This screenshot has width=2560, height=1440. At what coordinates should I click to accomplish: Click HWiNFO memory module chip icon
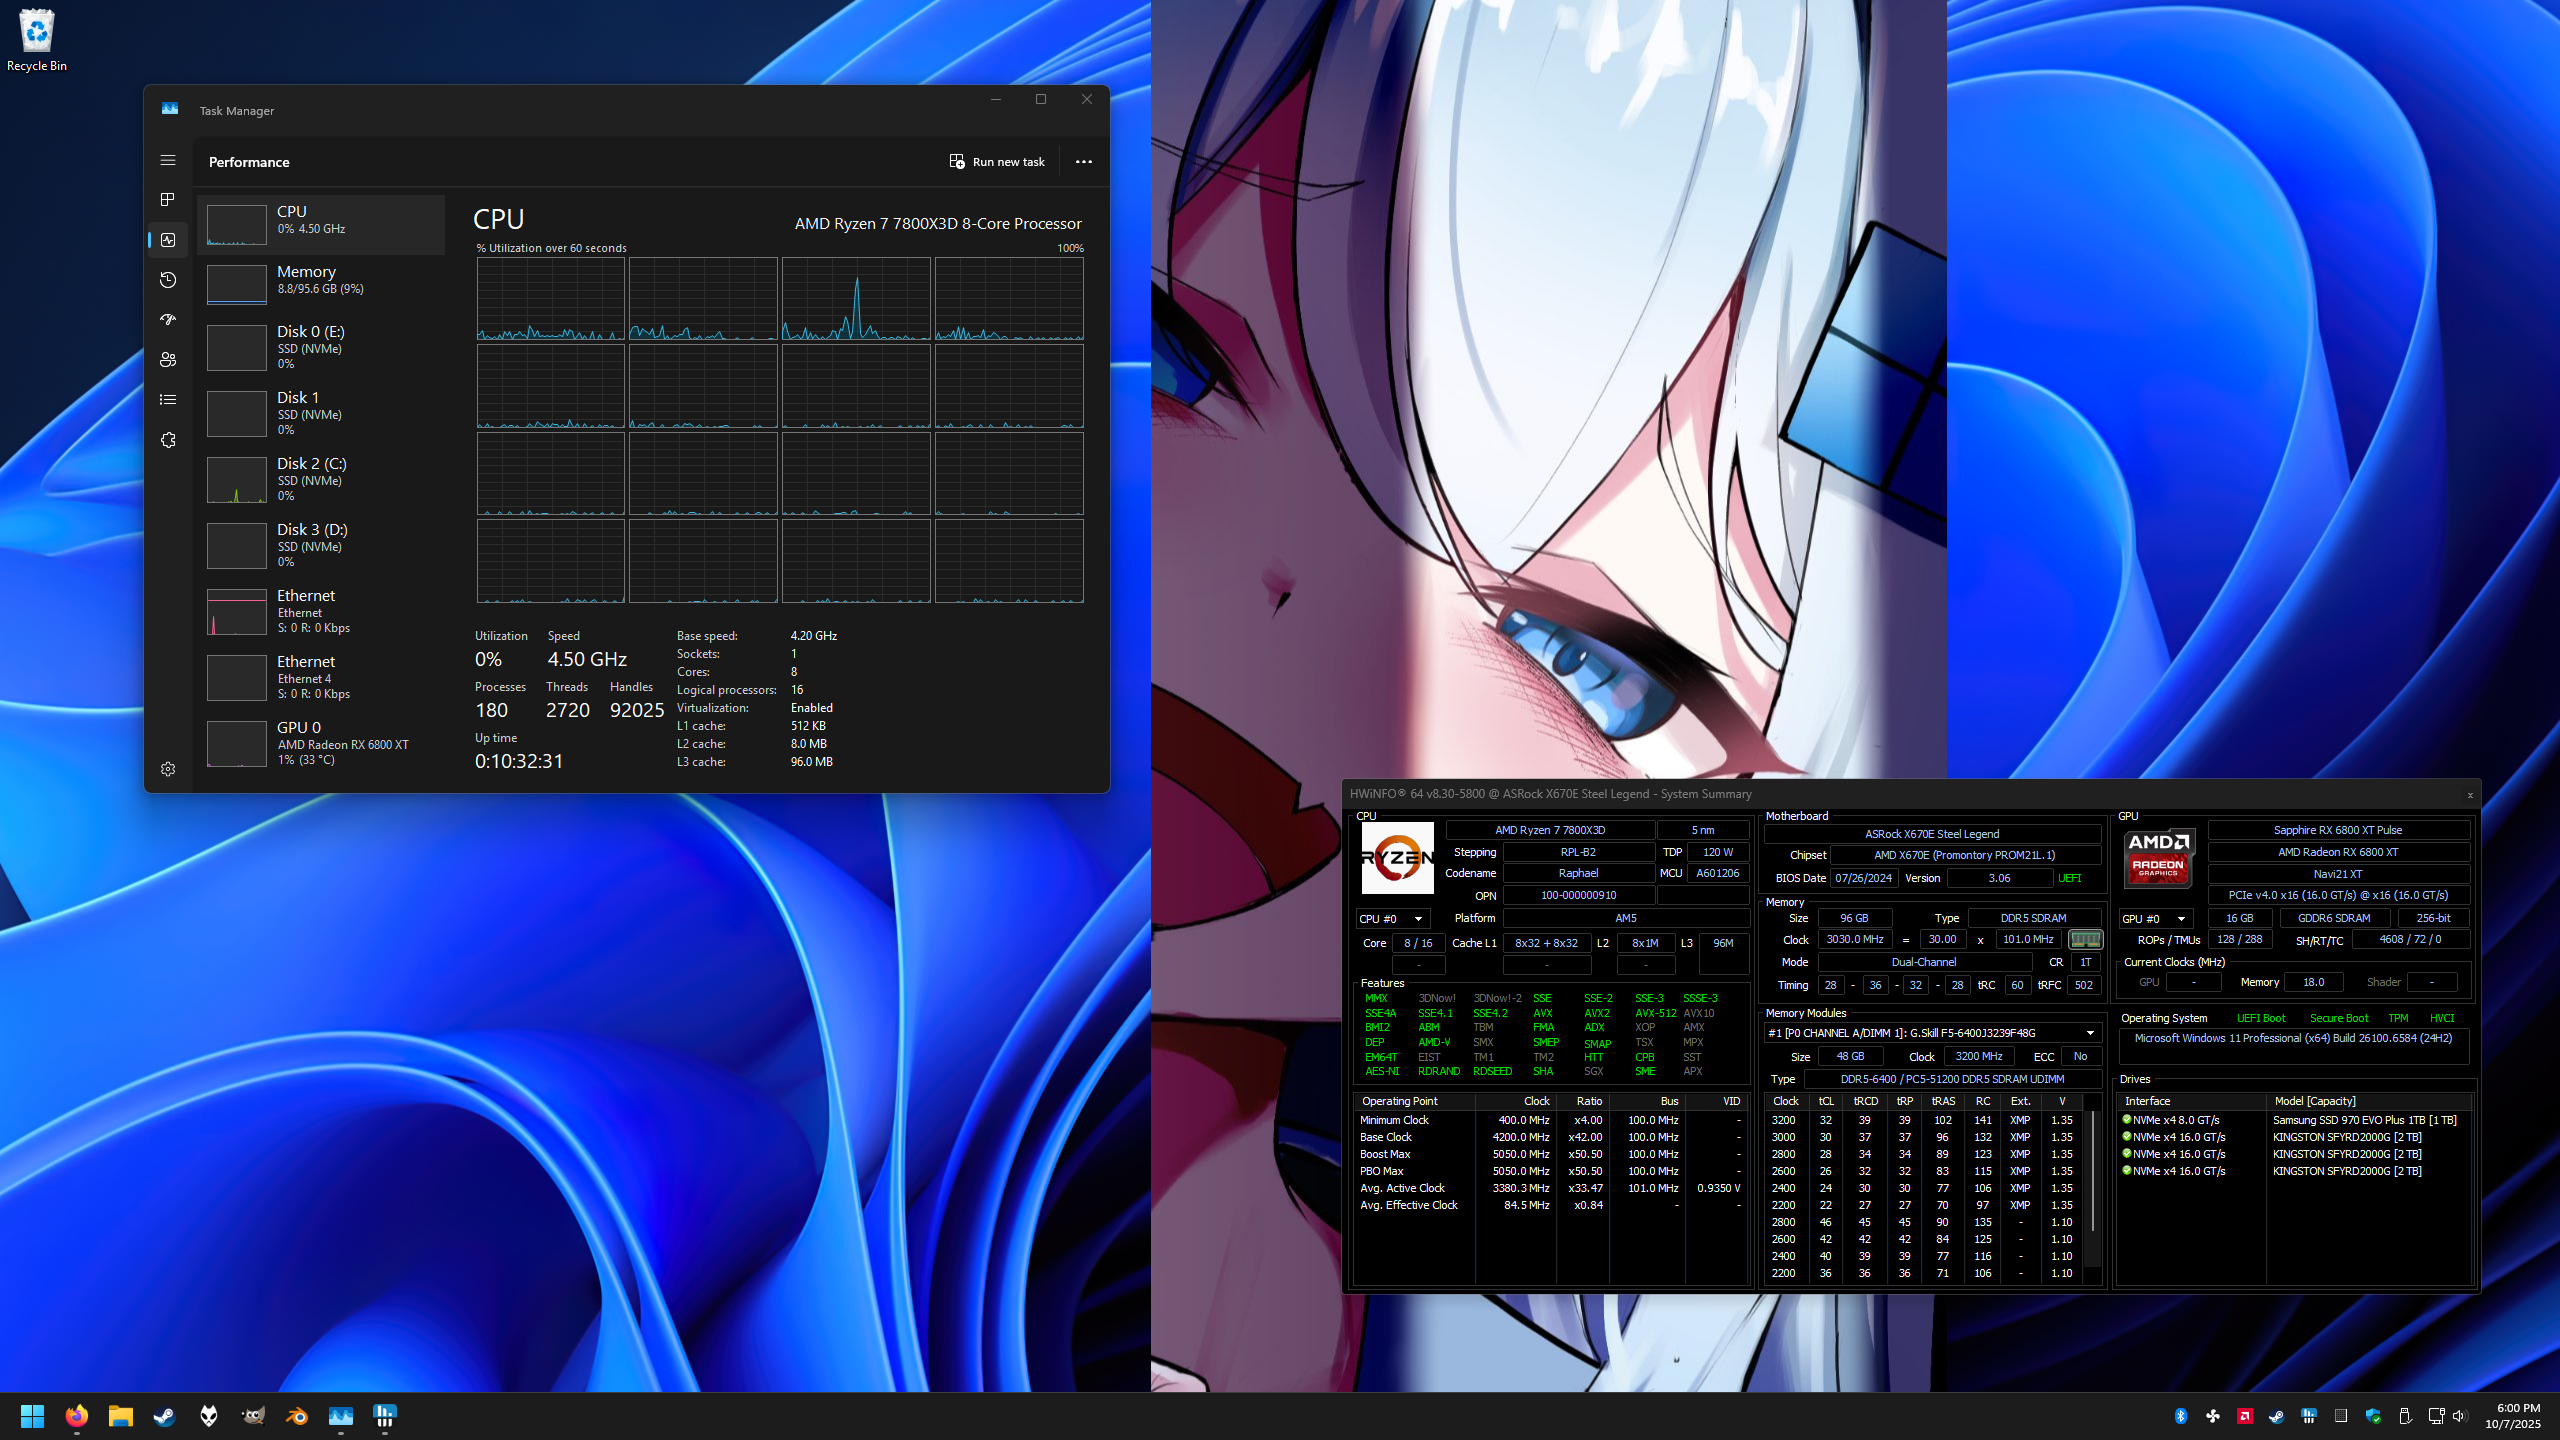[2085, 940]
